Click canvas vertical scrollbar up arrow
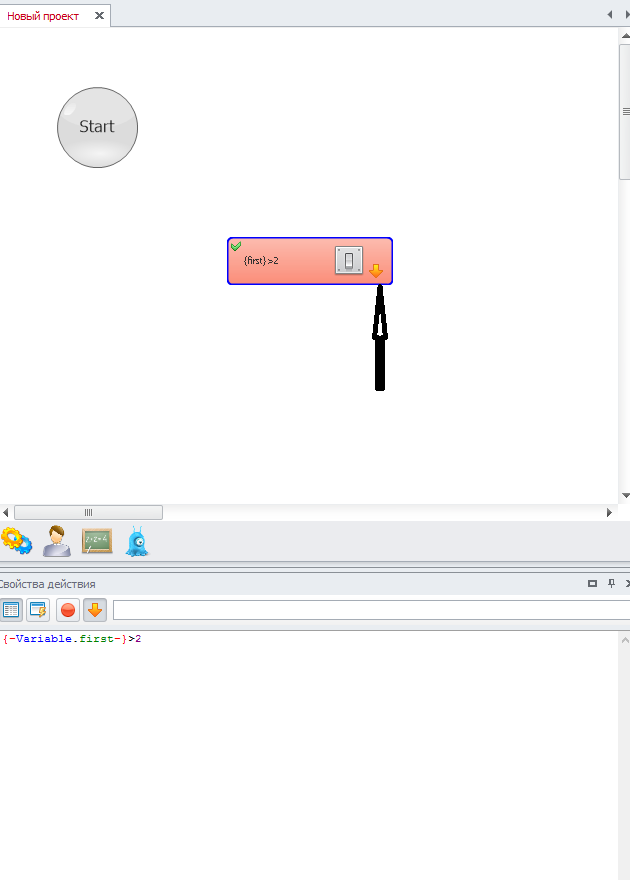The image size is (630, 880). 626,36
